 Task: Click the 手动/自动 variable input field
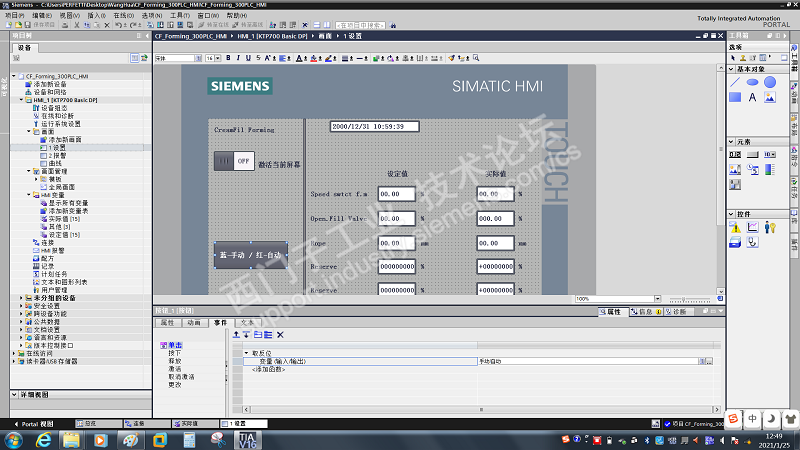click(x=588, y=361)
